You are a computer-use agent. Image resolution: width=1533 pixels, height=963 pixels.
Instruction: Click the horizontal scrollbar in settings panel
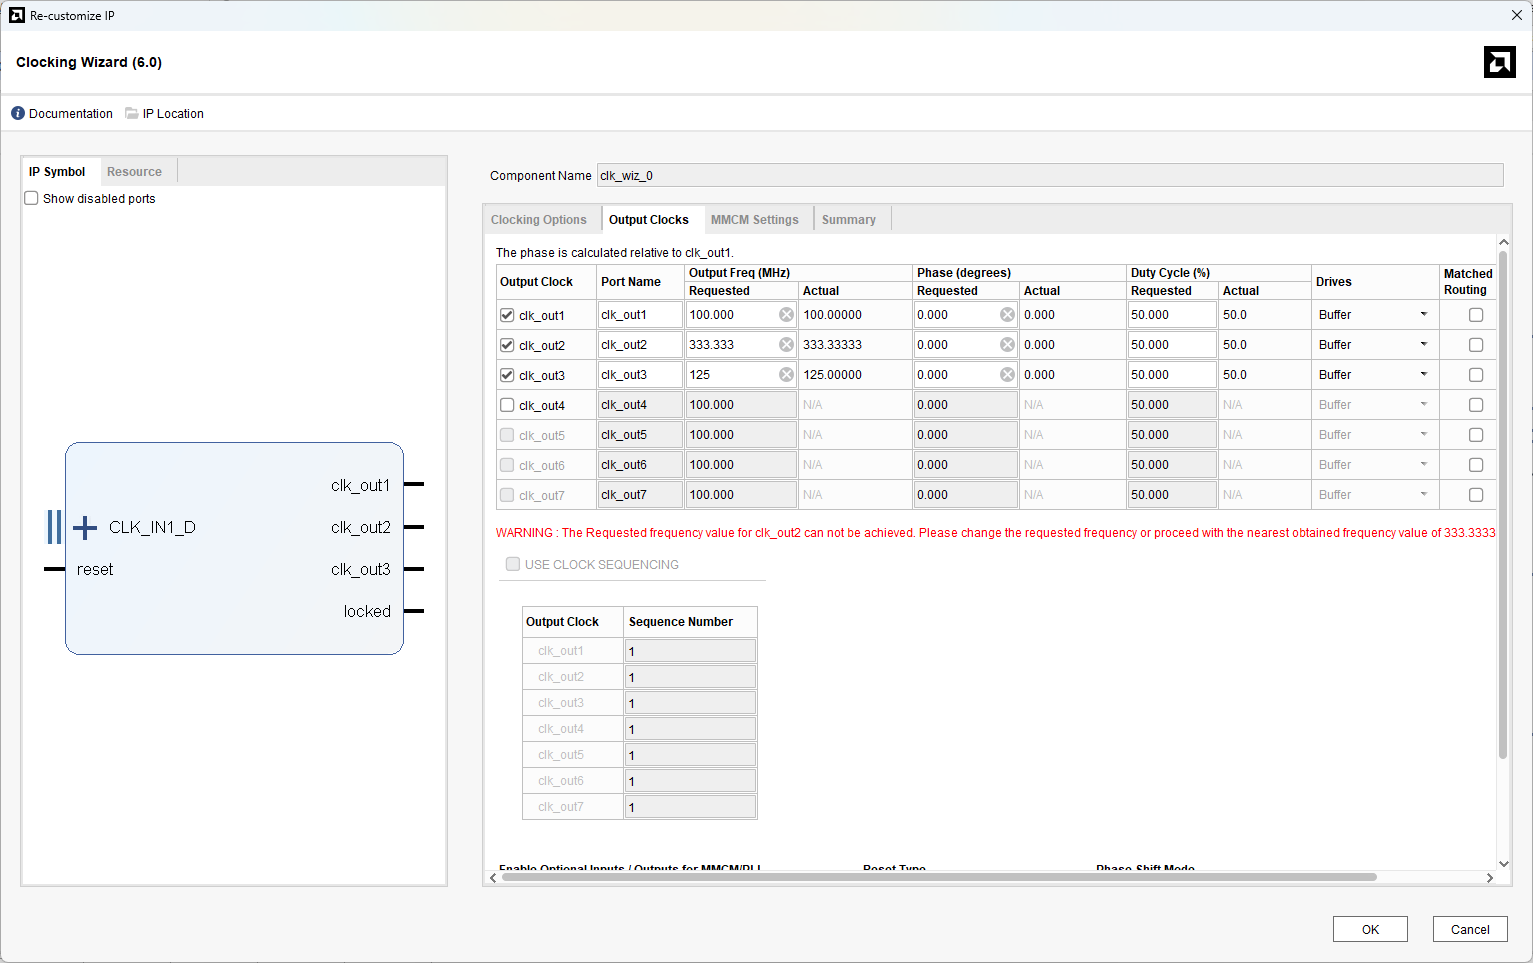[938, 877]
